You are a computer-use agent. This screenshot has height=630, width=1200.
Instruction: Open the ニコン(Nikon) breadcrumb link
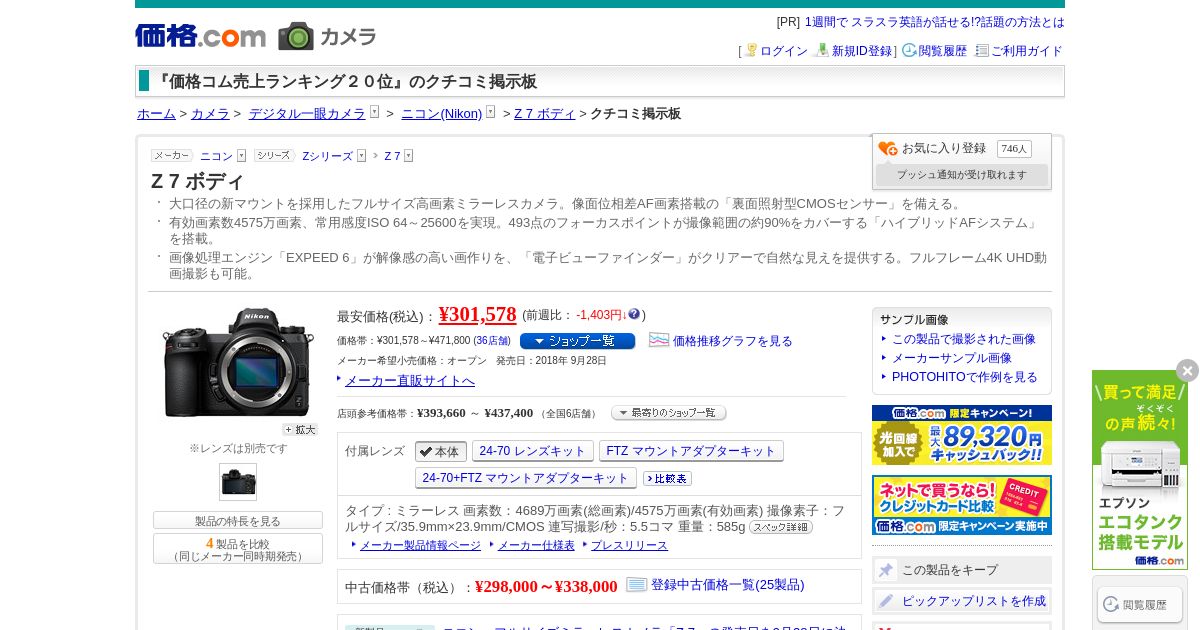coord(441,114)
